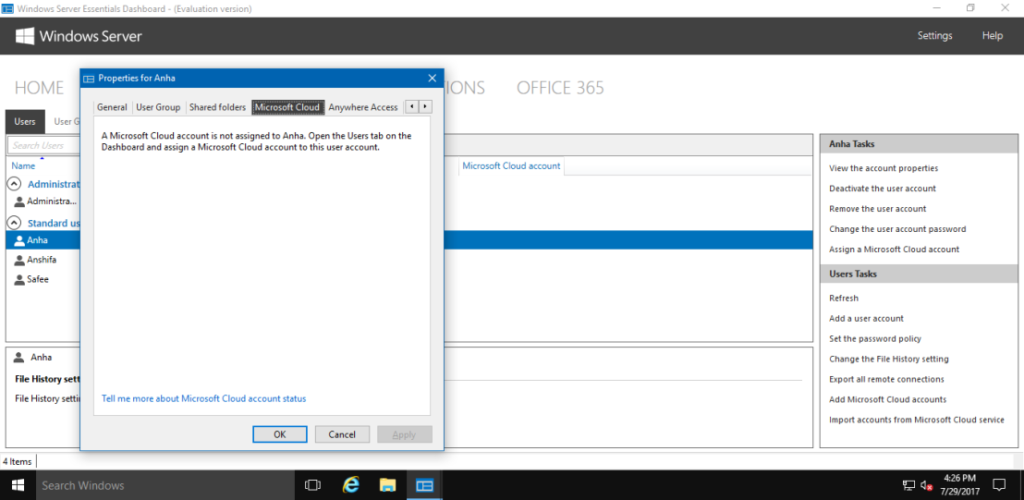Click Microsoft Cloud account column header
Viewport: 1024px width, 500px height.
[x=511, y=166]
